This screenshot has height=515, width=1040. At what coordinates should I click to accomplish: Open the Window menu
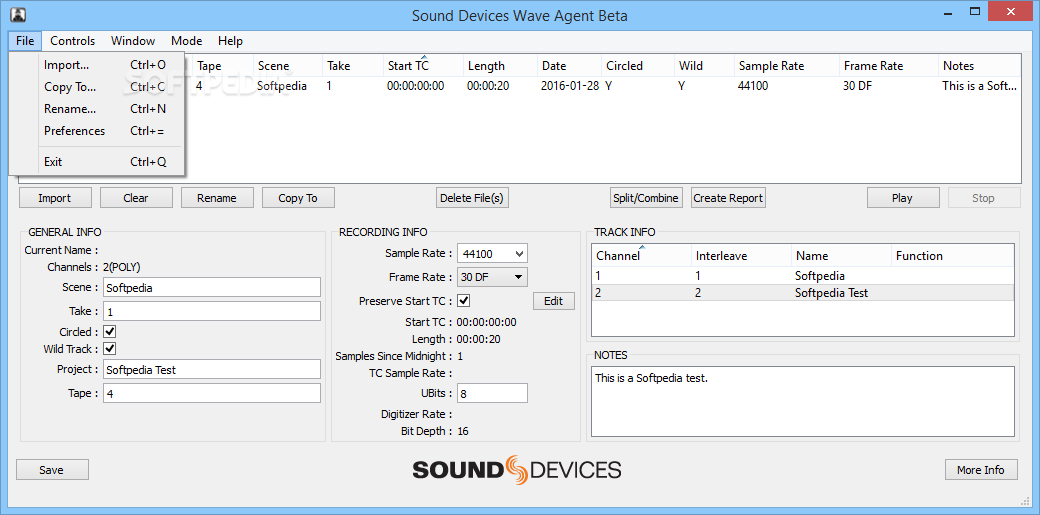point(133,41)
